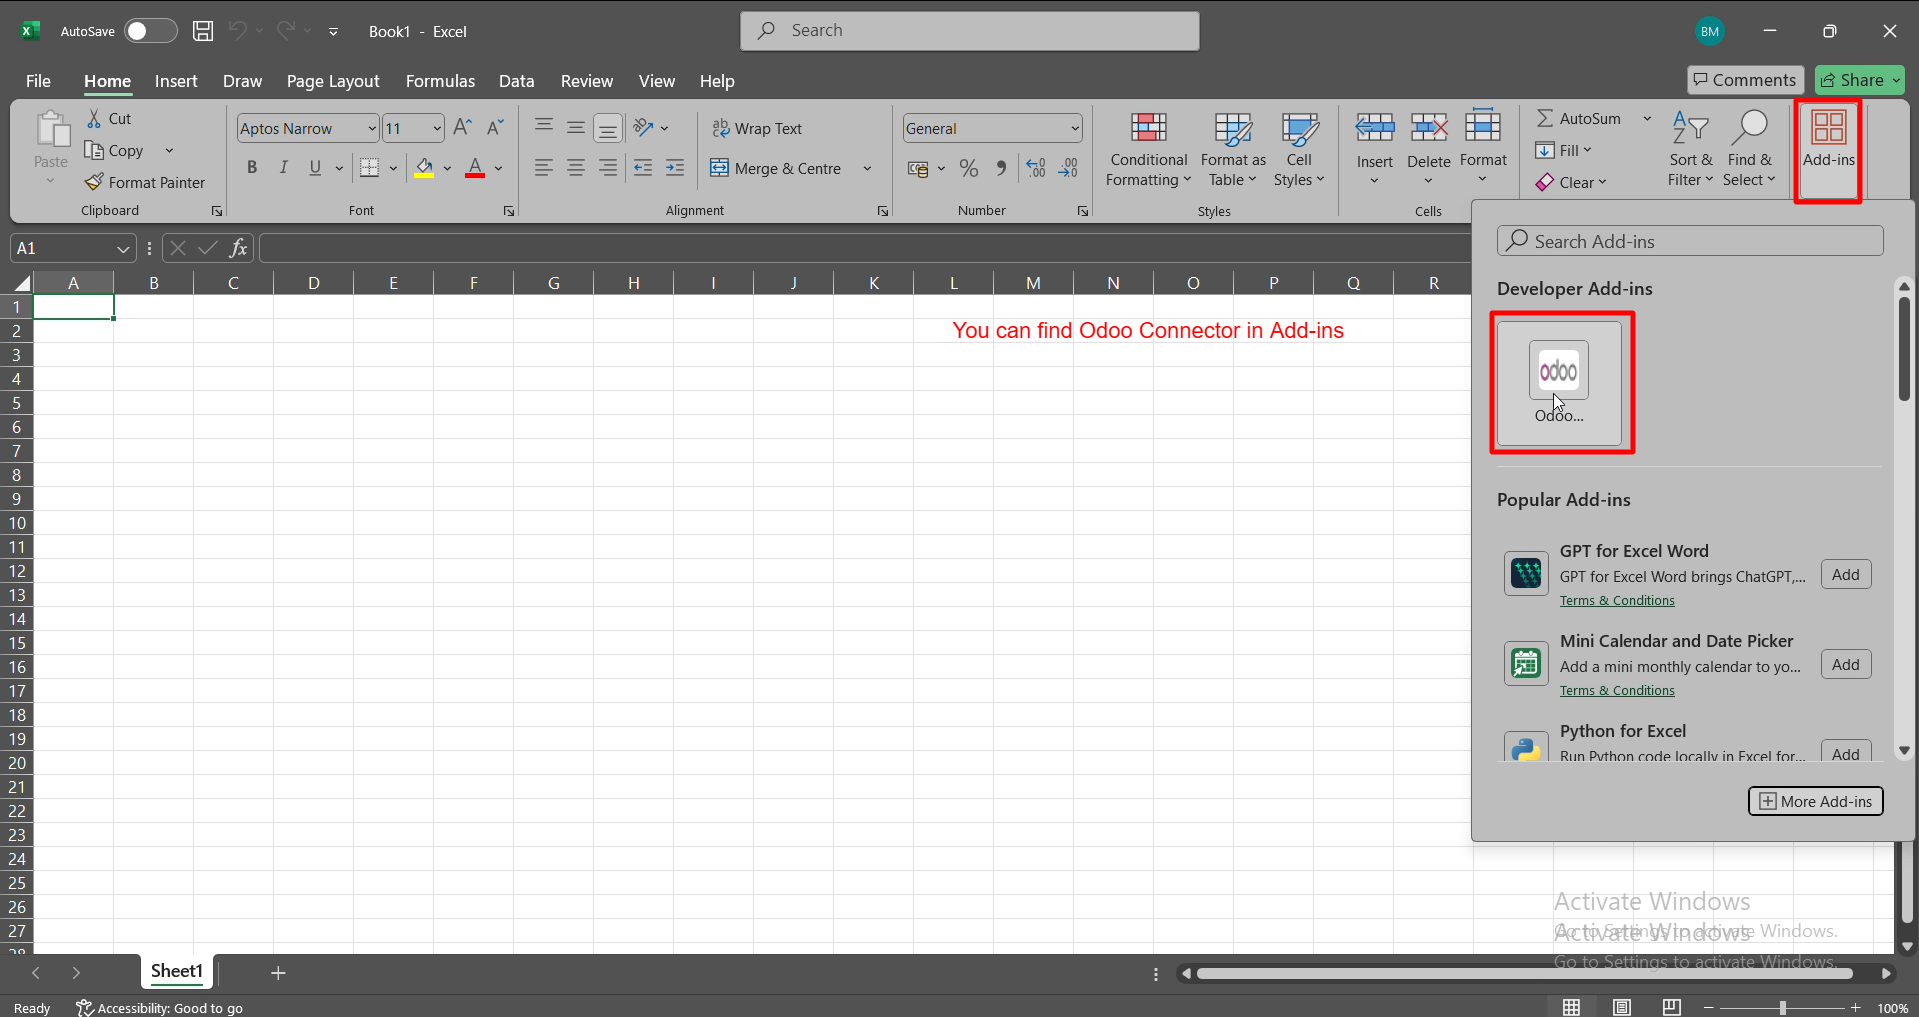Screen dimensions: 1919x1017
Task: Apply the yellow fill colour
Action: (x=424, y=168)
